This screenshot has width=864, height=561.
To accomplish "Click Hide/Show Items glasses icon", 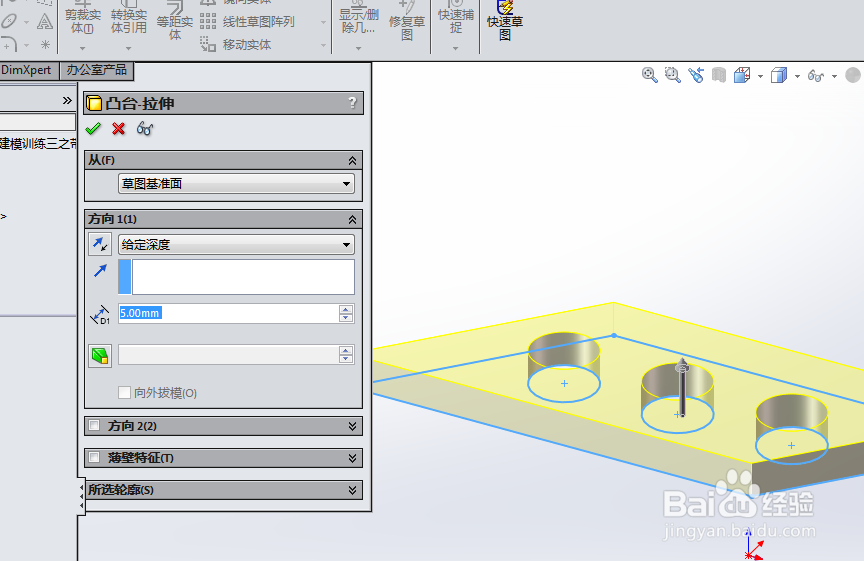I will tap(816, 75).
